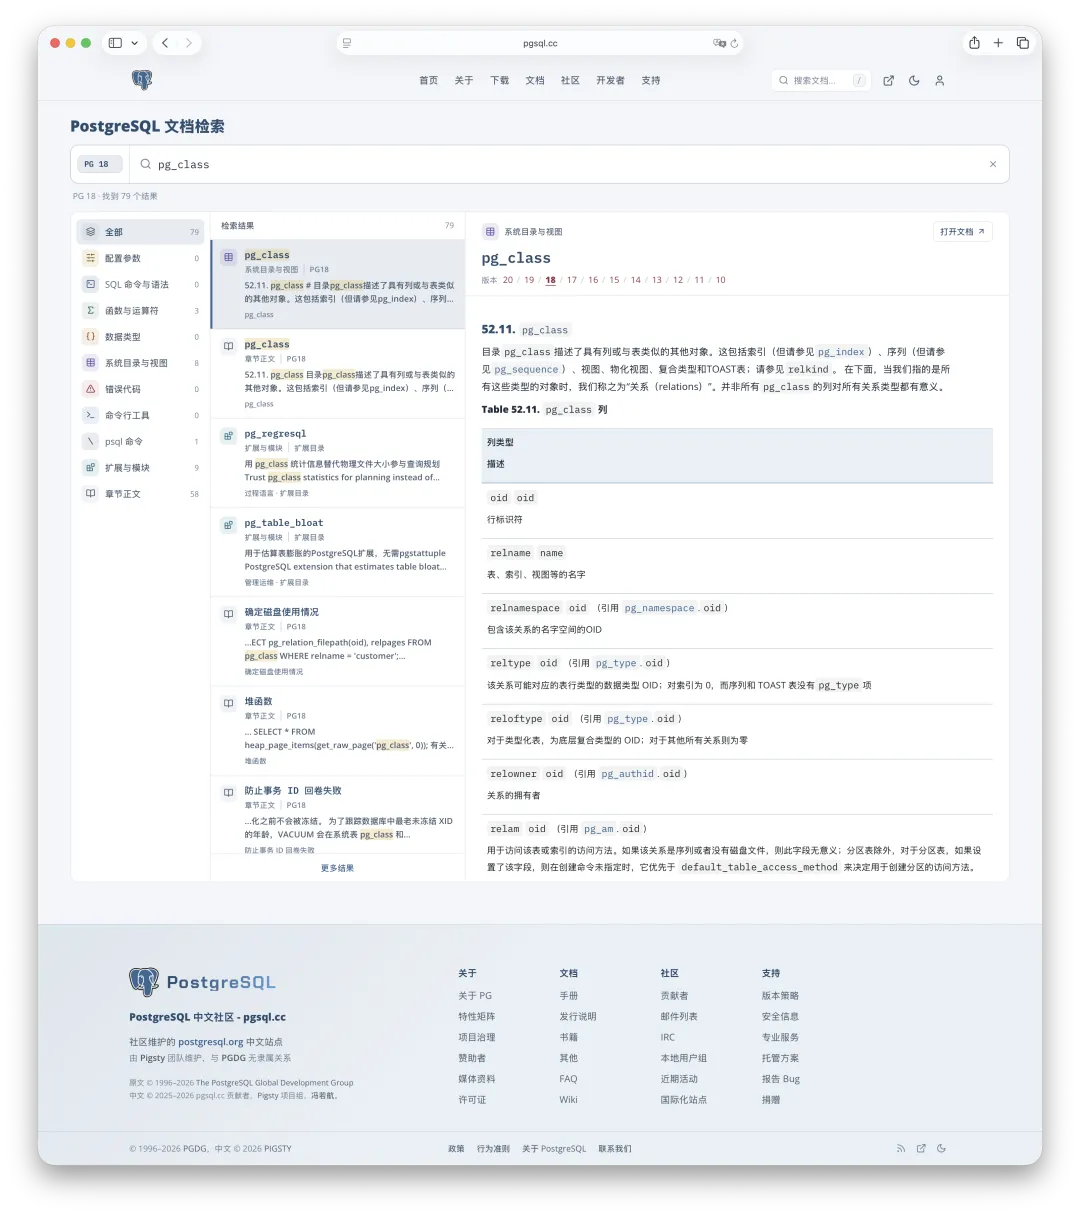Filter by 系统目录与视图 category

pos(140,363)
